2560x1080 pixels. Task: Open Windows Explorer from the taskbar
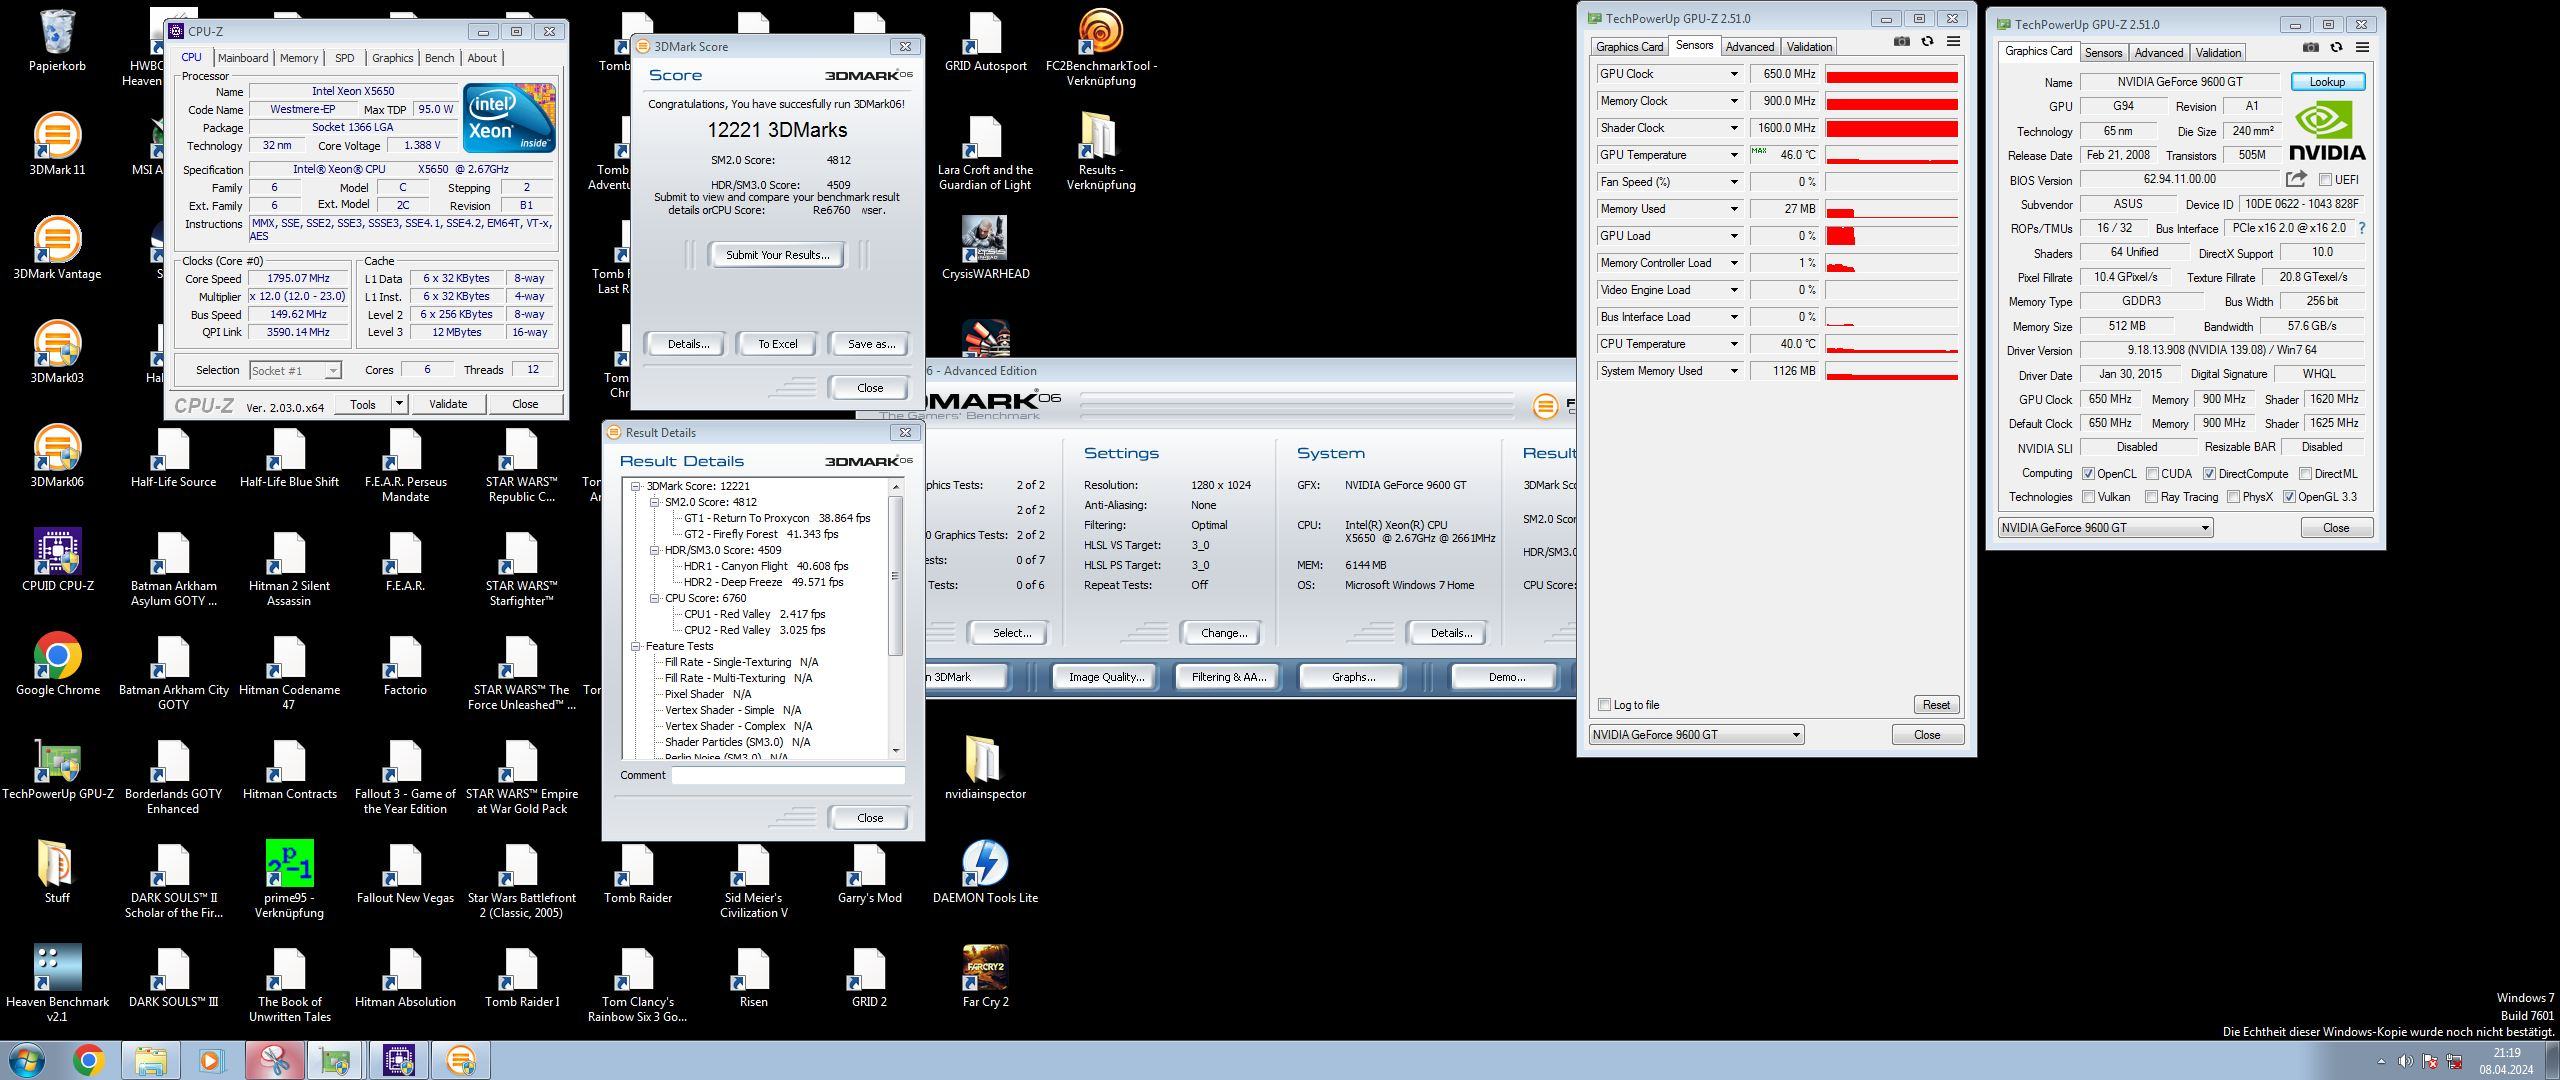[x=151, y=1060]
